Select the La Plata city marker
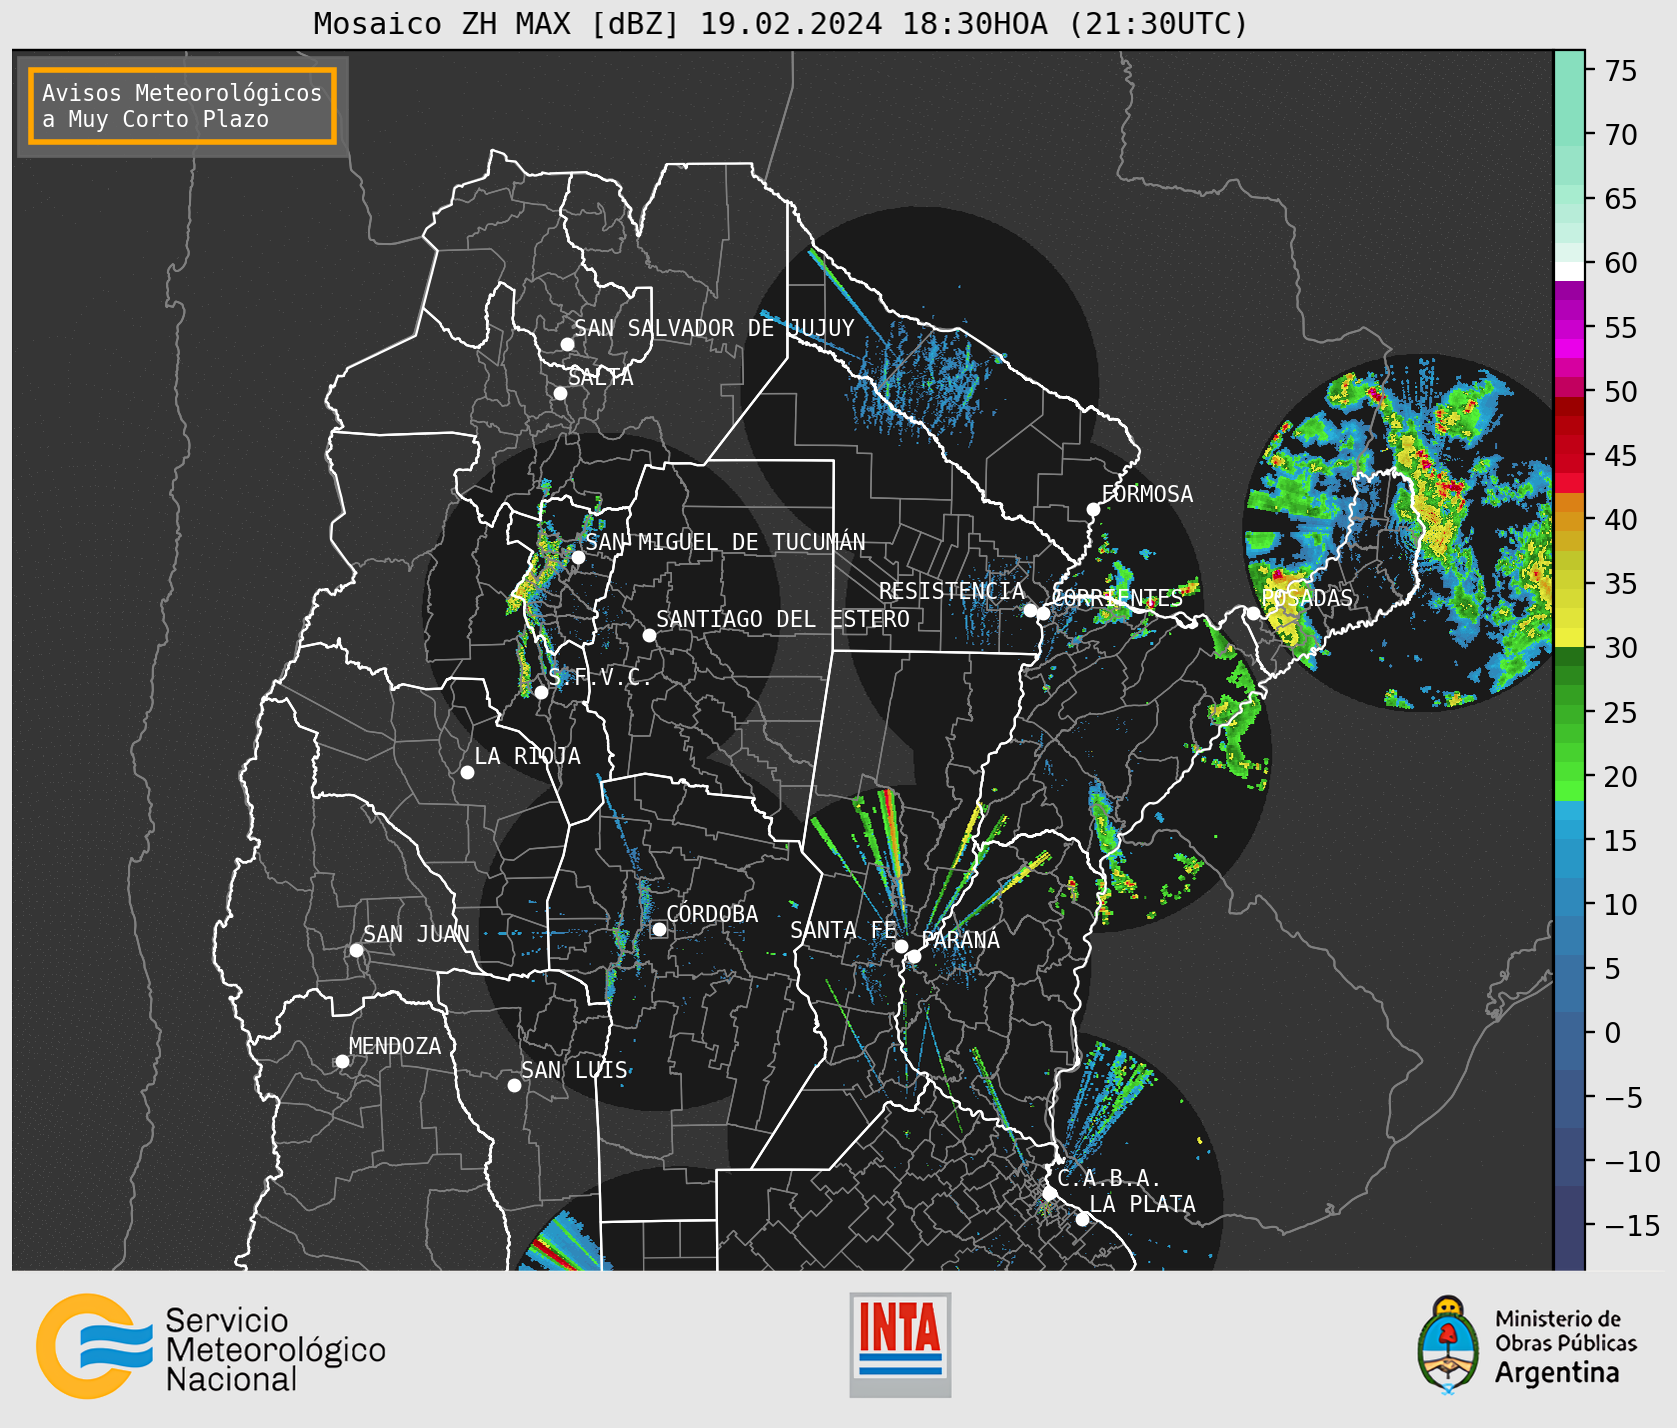Image resolution: width=1677 pixels, height=1428 pixels. pos(1082,1219)
